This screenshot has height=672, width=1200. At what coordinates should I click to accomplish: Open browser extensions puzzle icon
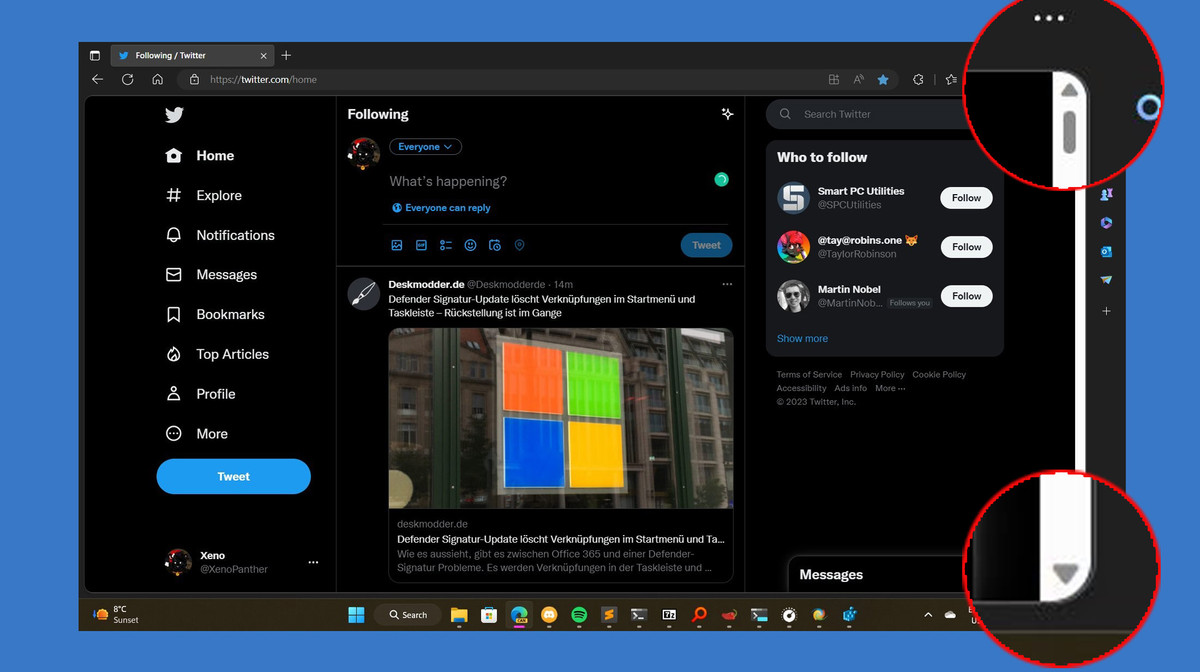tap(919, 79)
